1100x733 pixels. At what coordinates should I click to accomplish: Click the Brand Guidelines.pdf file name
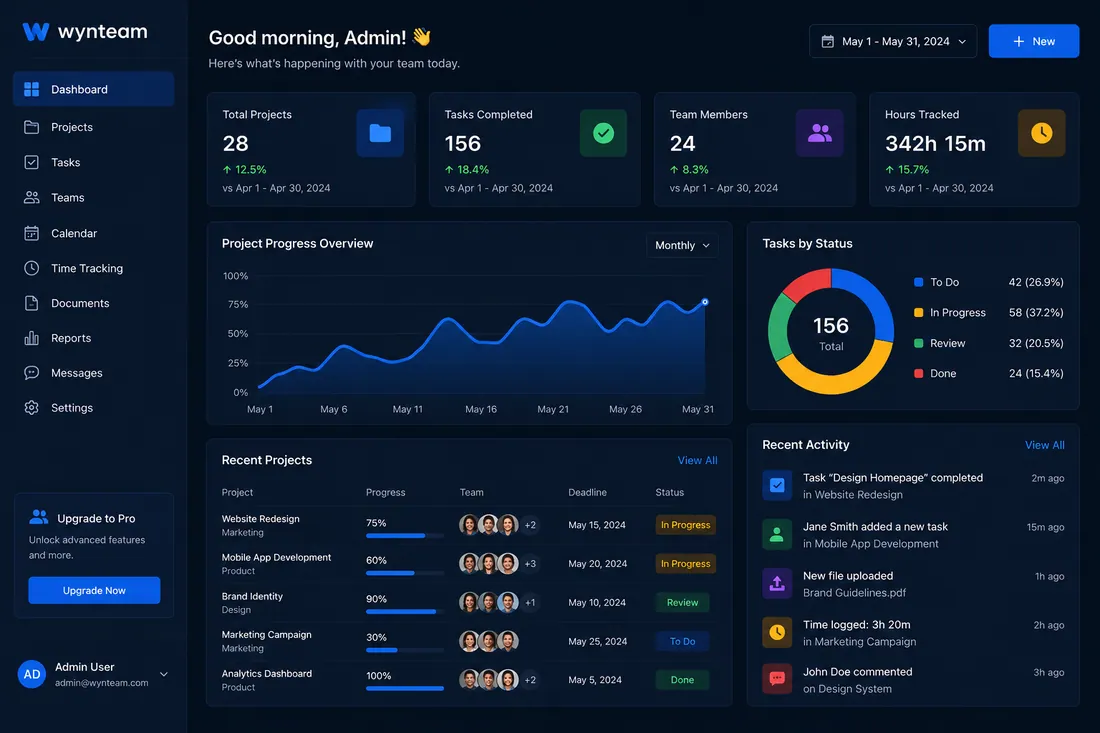tap(854, 593)
